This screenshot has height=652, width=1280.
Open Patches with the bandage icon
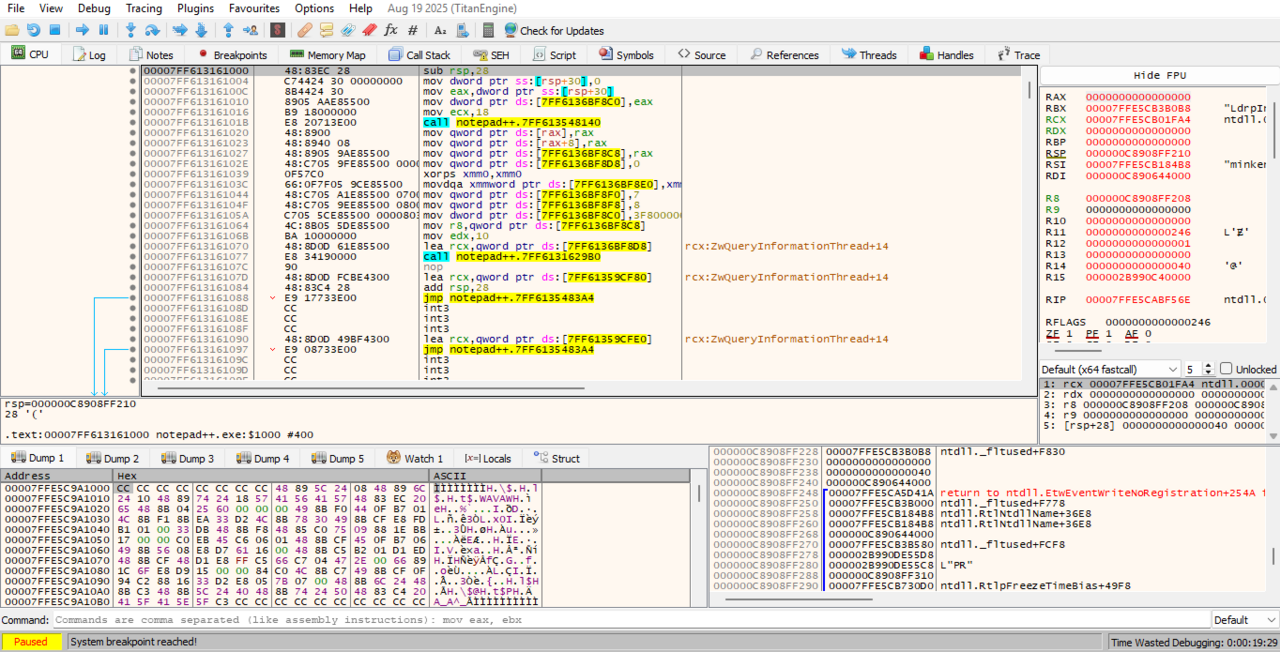[305, 30]
